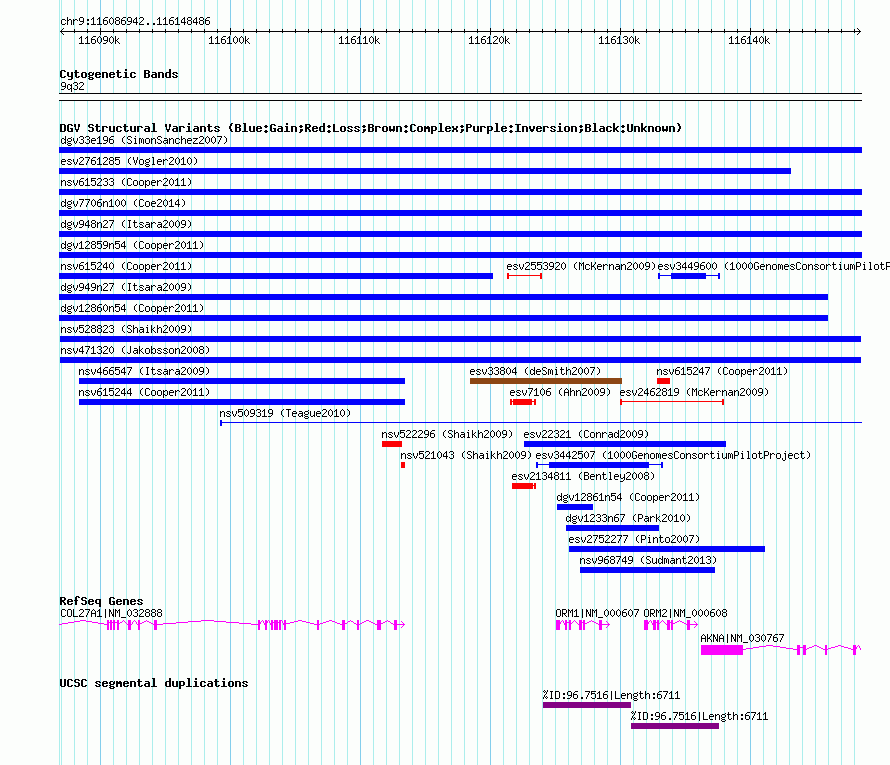Click nsv968749 (Sudmant2013) variant label
890x765 pixels.
pyautogui.click(x=648, y=560)
